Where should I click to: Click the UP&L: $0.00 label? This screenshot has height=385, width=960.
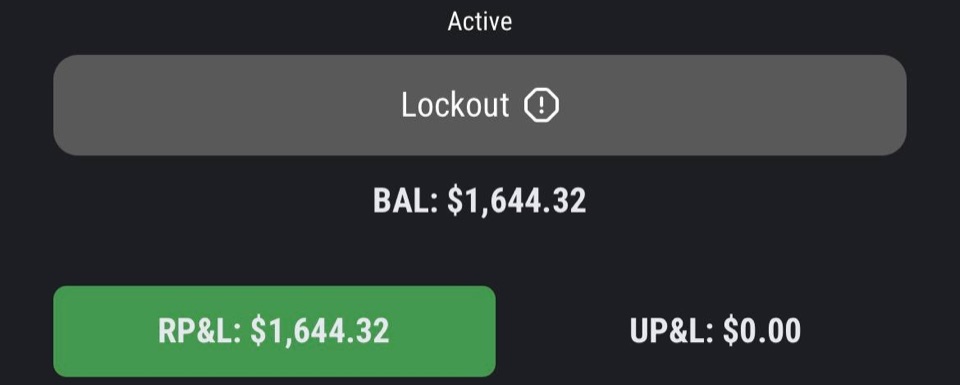coord(715,331)
